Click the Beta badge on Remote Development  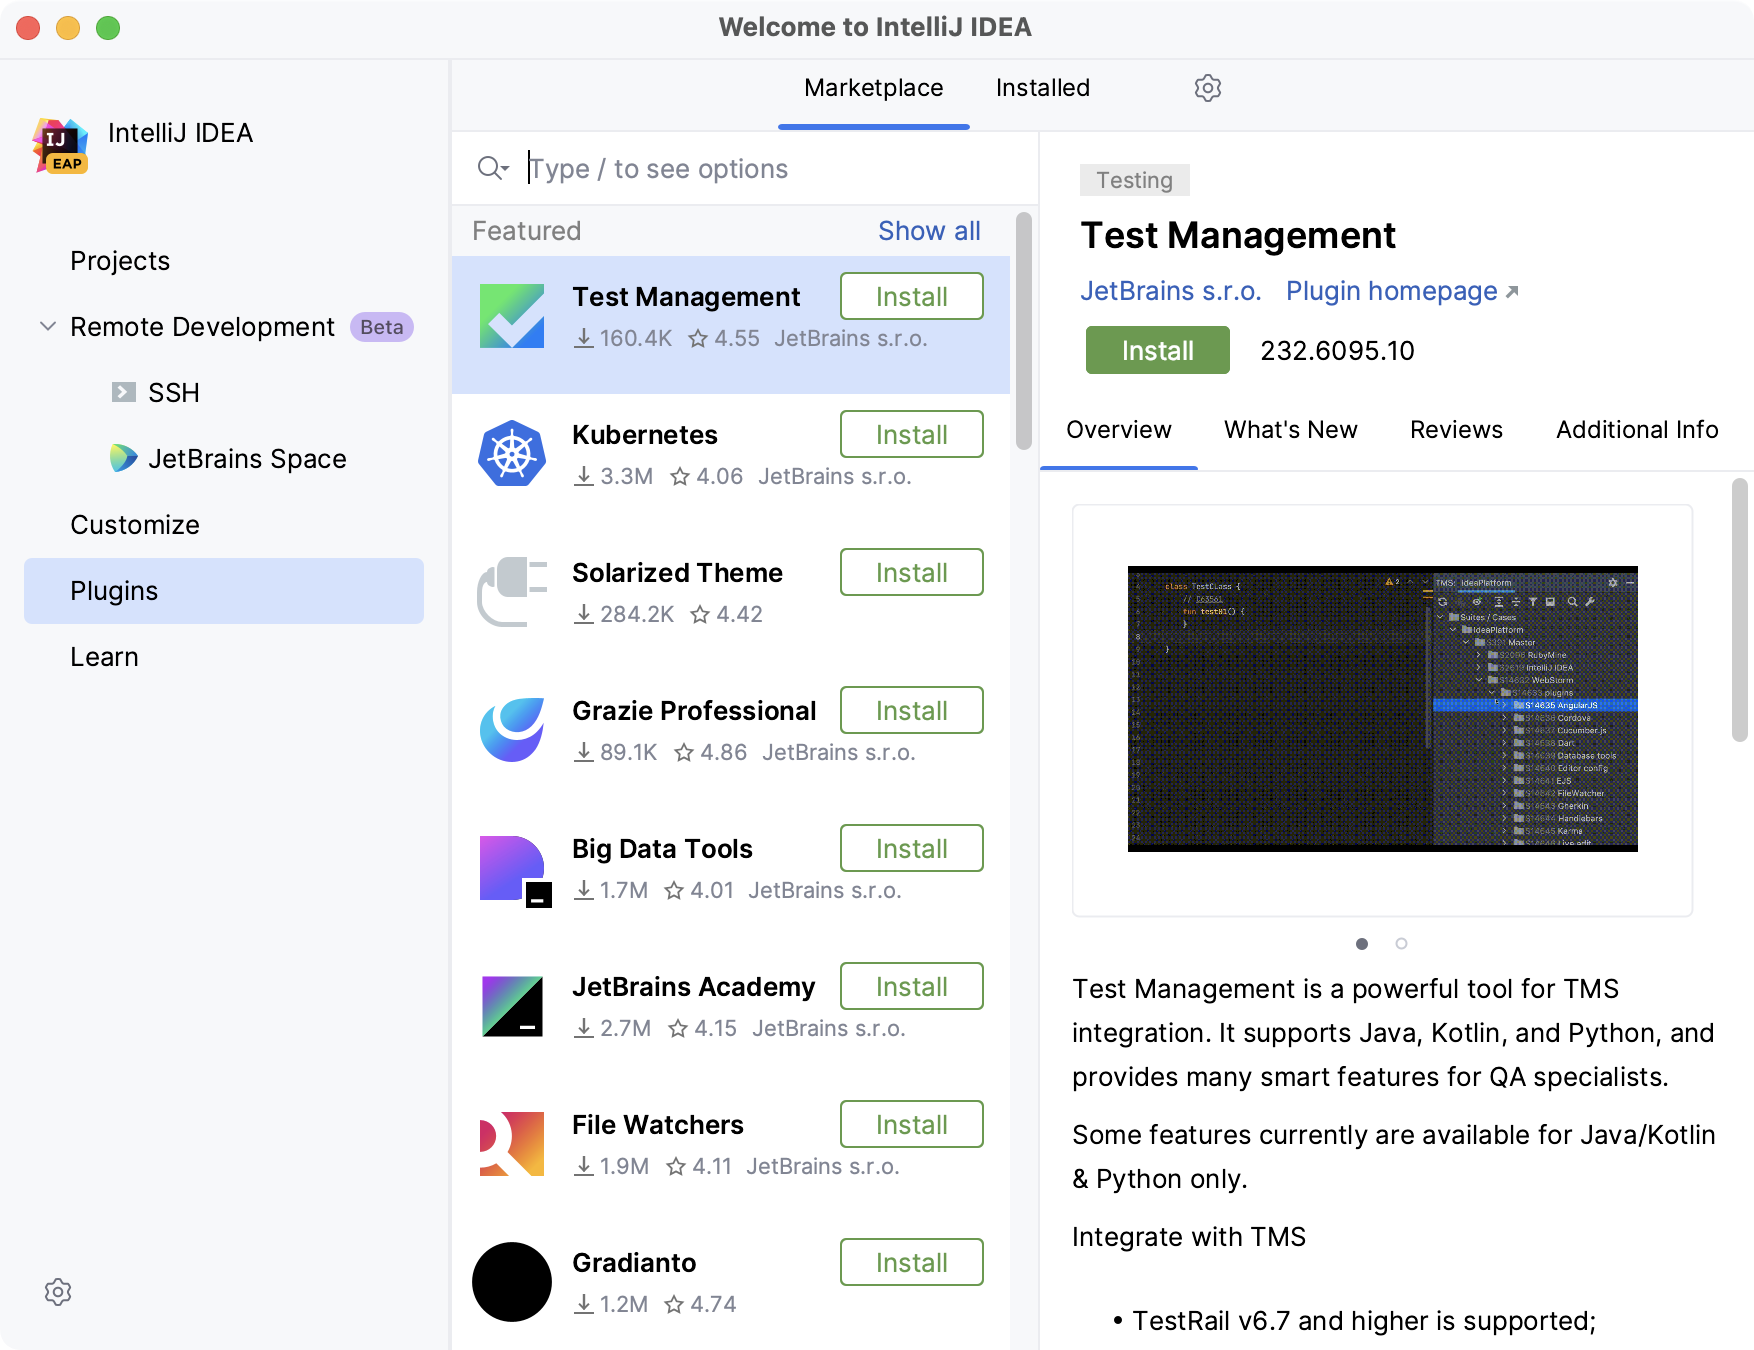click(x=382, y=327)
